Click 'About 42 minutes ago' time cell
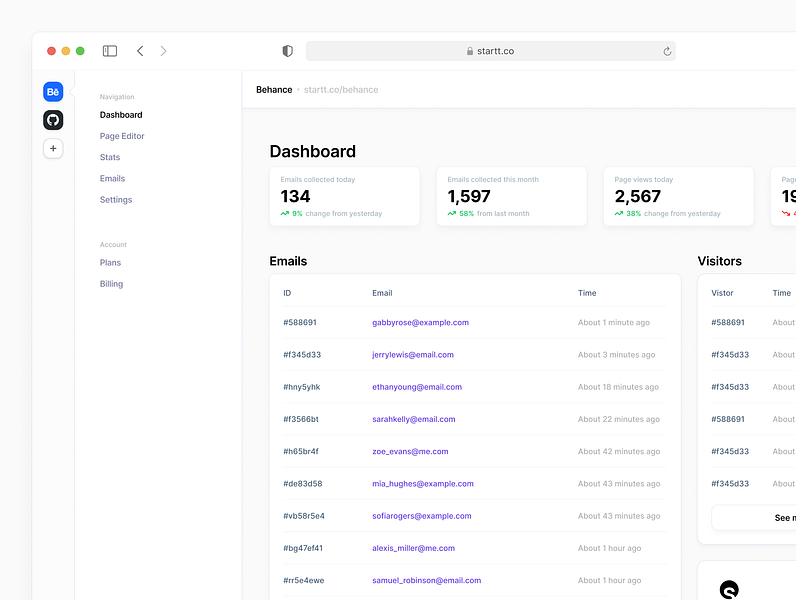This screenshot has height=600, width=796. (619, 451)
